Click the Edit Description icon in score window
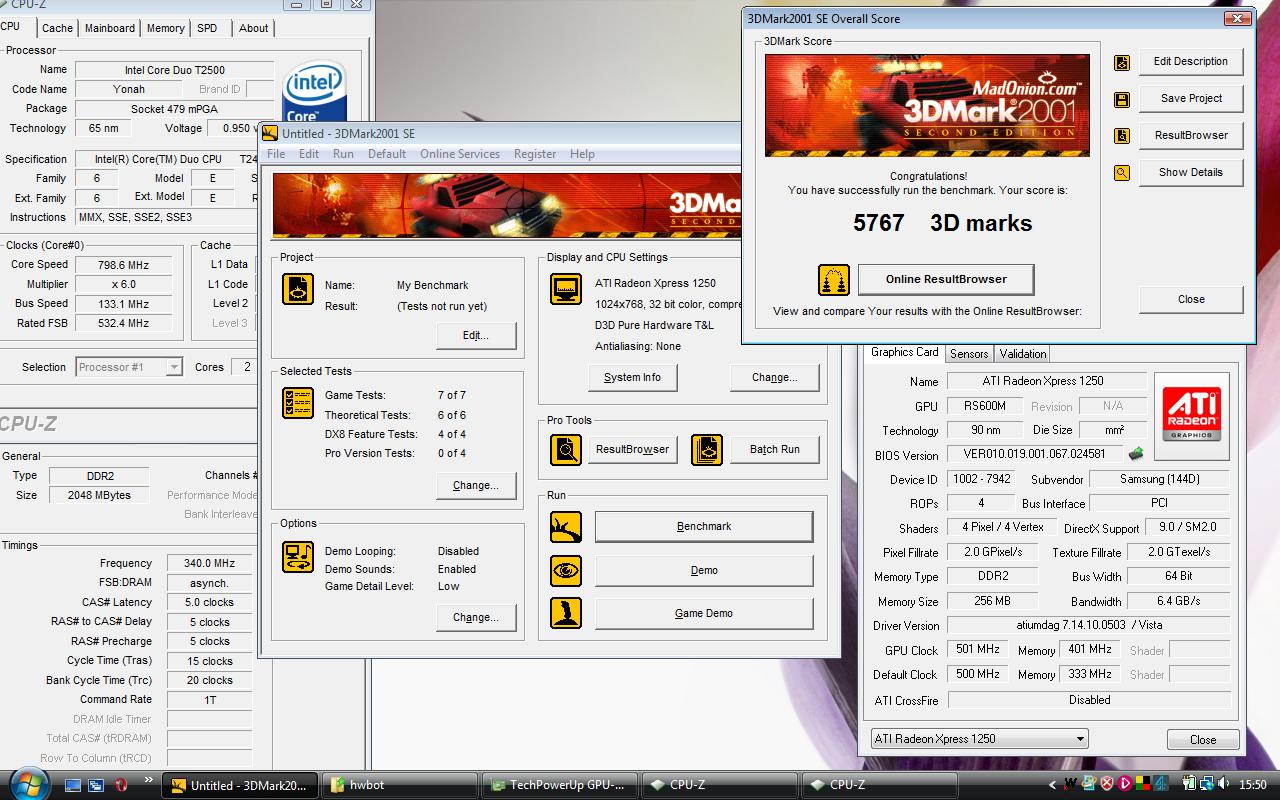The height and width of the screenshot is (800, 1280). pos(1122,62)
